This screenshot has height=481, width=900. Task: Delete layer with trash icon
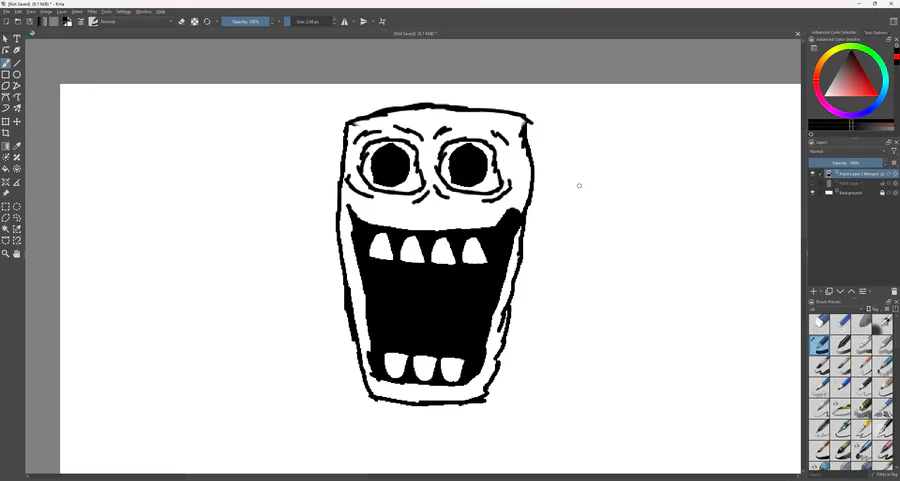tap(894, 292)
